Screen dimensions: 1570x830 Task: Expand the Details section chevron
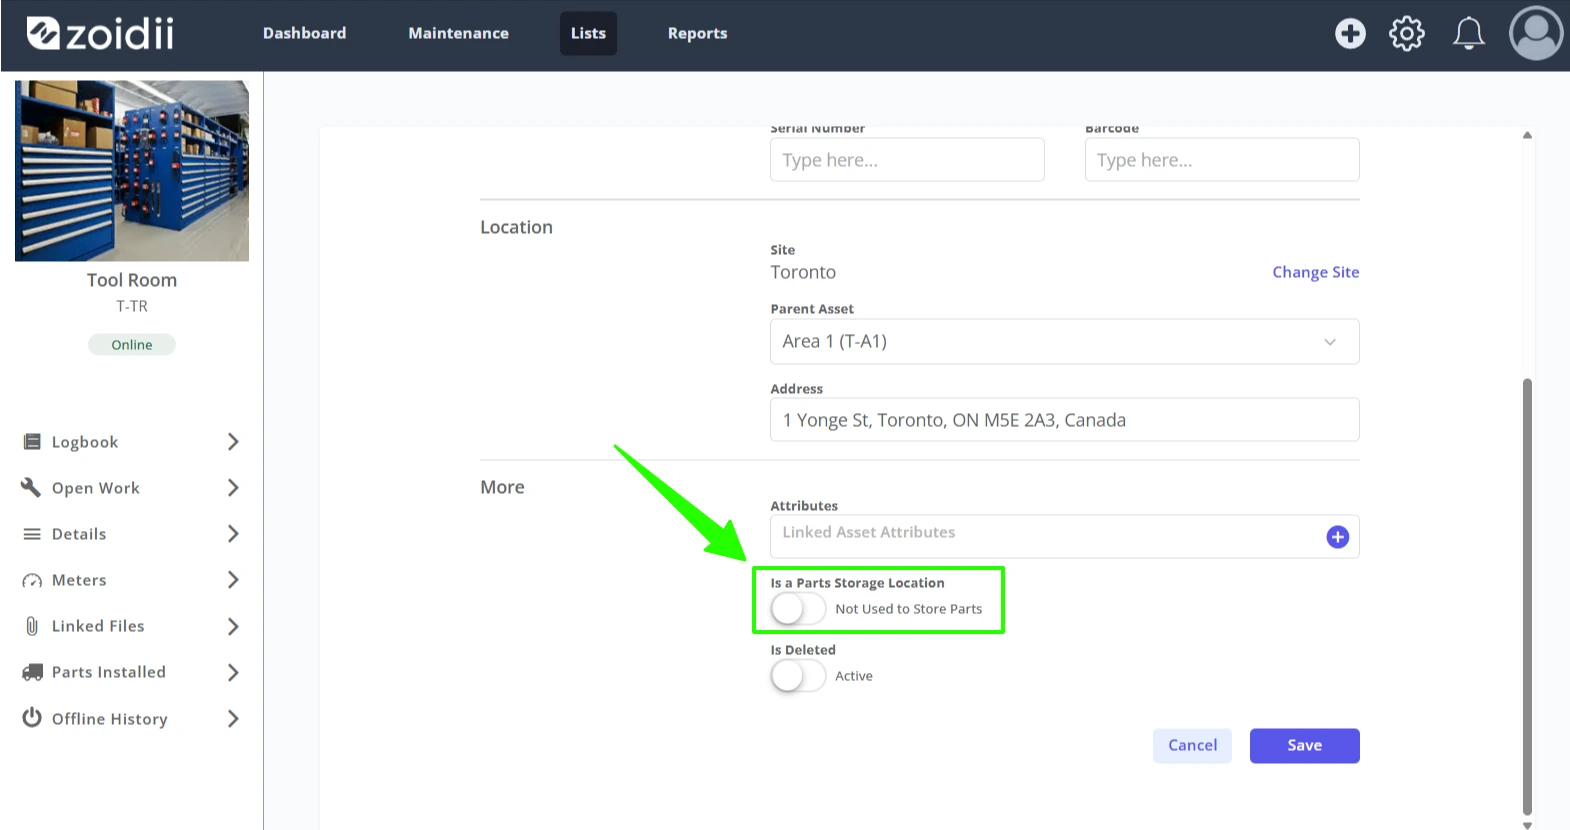[x=233, y=534]
